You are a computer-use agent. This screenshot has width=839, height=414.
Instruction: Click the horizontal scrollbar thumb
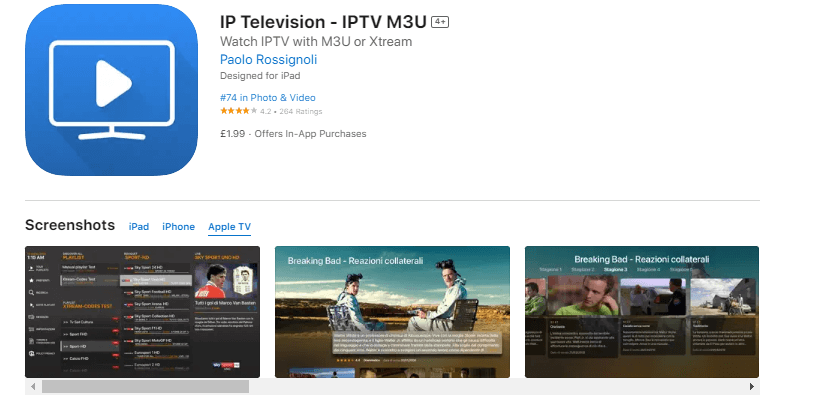pyautogui.click(x=146, y=386)
